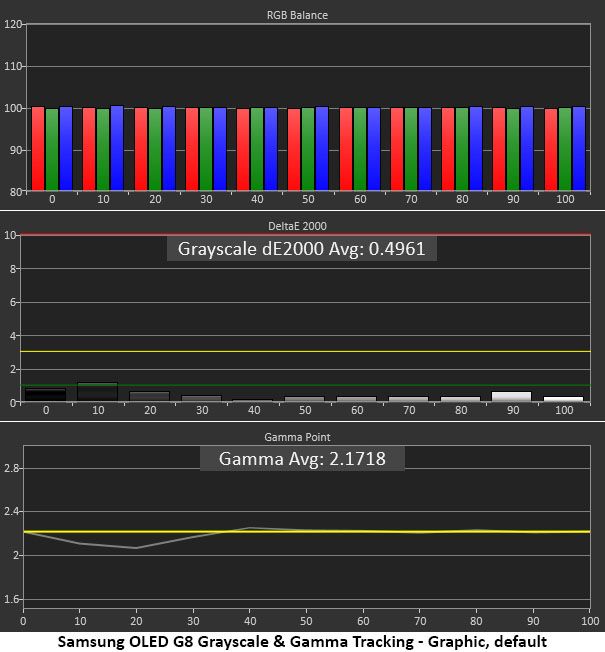Click the 120 label on RGB Balance axis
Image resolution: width=605 pixels, height=652 pixels.
point(12,24)
